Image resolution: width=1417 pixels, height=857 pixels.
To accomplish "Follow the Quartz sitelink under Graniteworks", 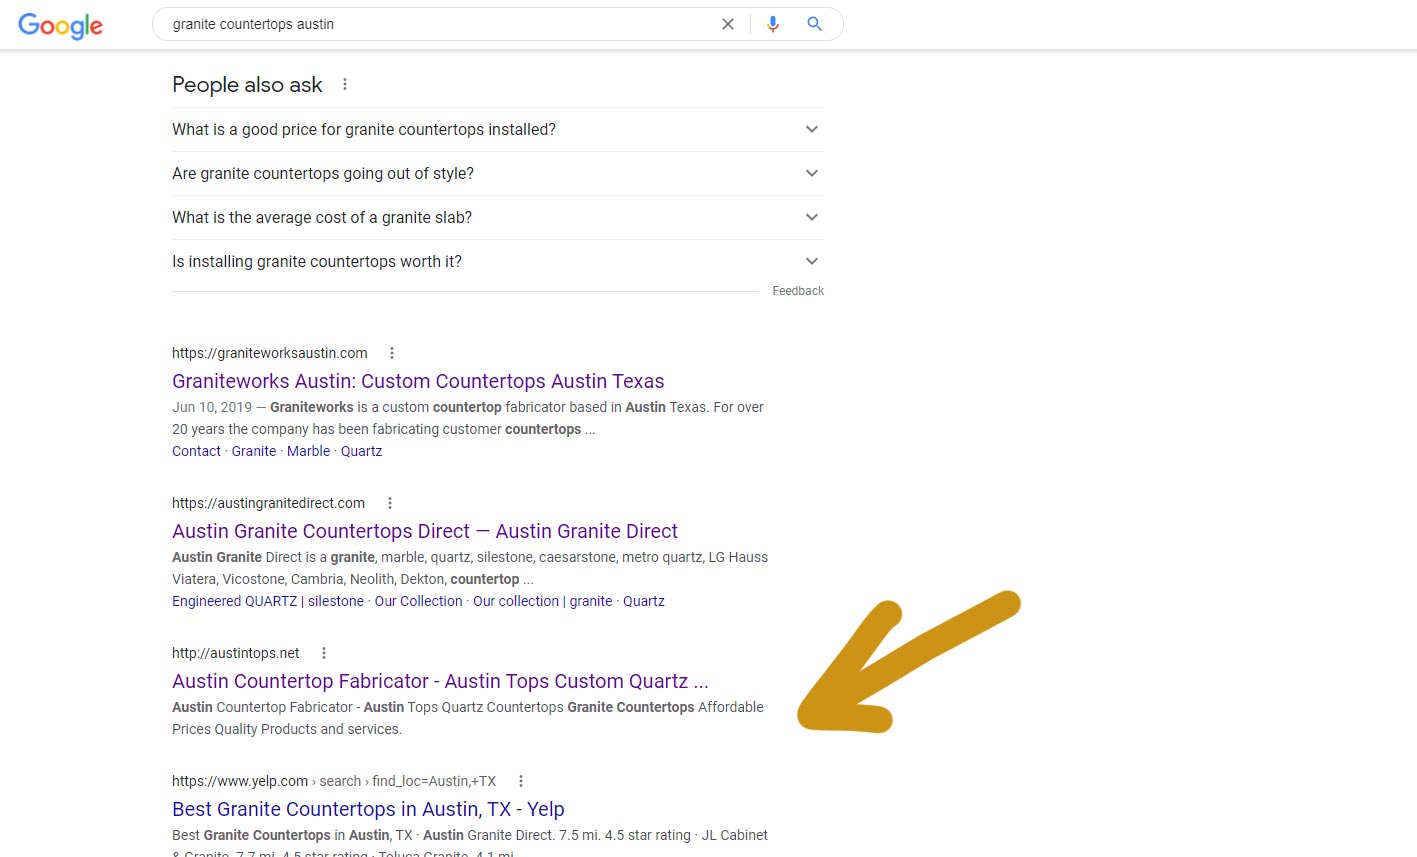I will pyautogui.click(x=361, y=451).
